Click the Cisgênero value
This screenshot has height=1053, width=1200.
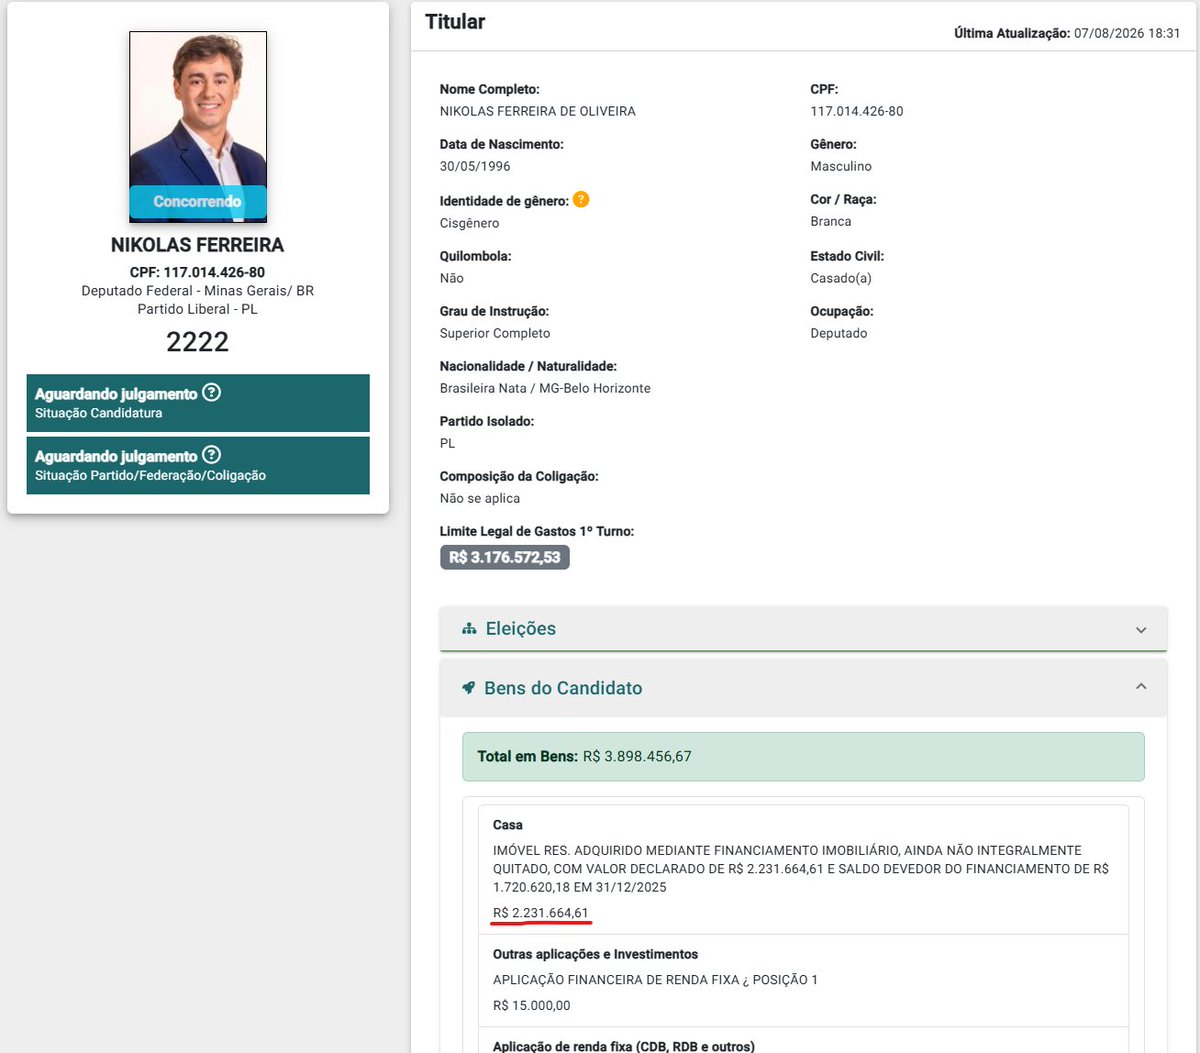point(470,223)
